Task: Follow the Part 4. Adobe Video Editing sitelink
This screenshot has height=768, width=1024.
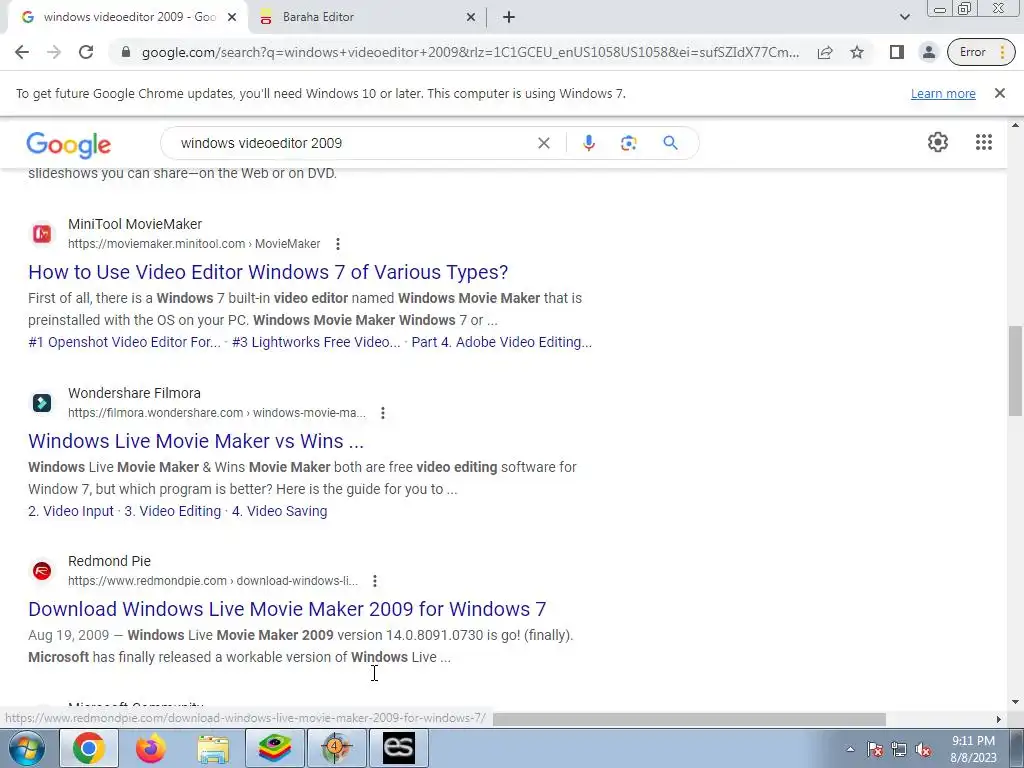Action: (502, 342)
